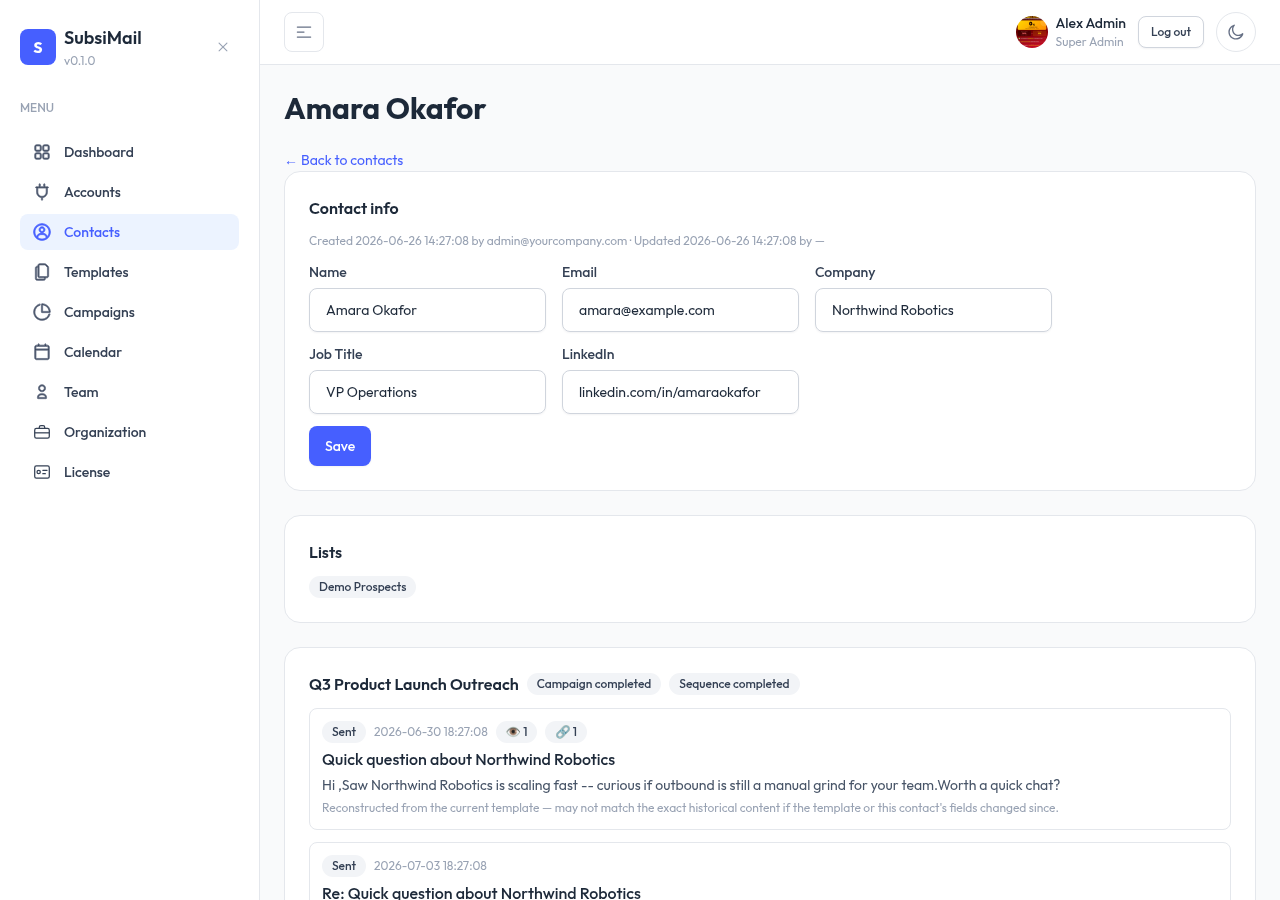Click the Team user icon
Screen dimensions: 1280x900
coord(42,392)
